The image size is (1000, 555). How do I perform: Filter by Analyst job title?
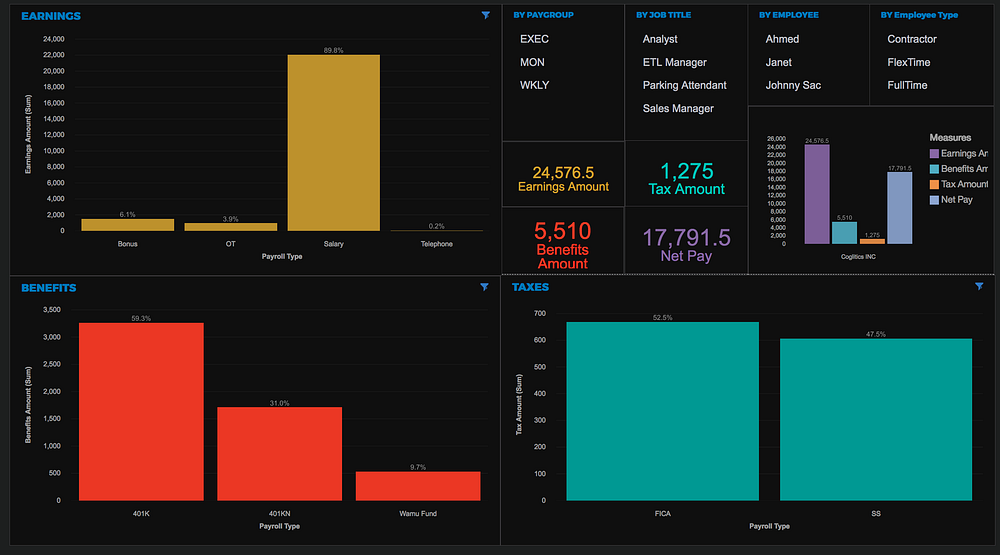[660, 39]
